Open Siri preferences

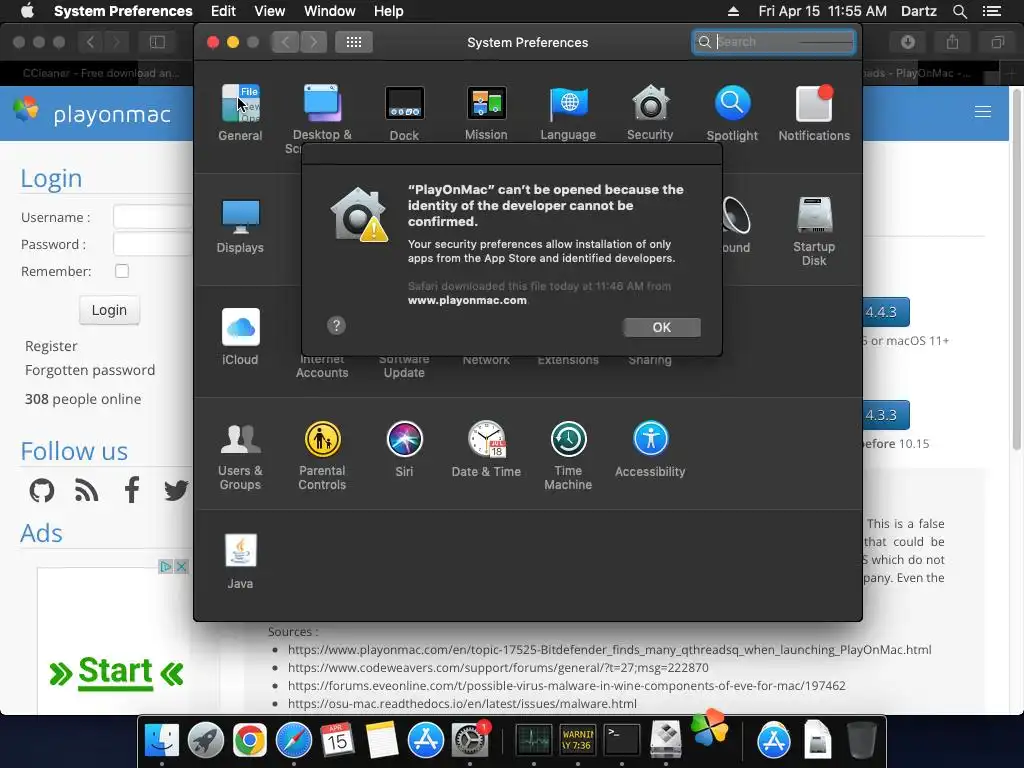404,449
